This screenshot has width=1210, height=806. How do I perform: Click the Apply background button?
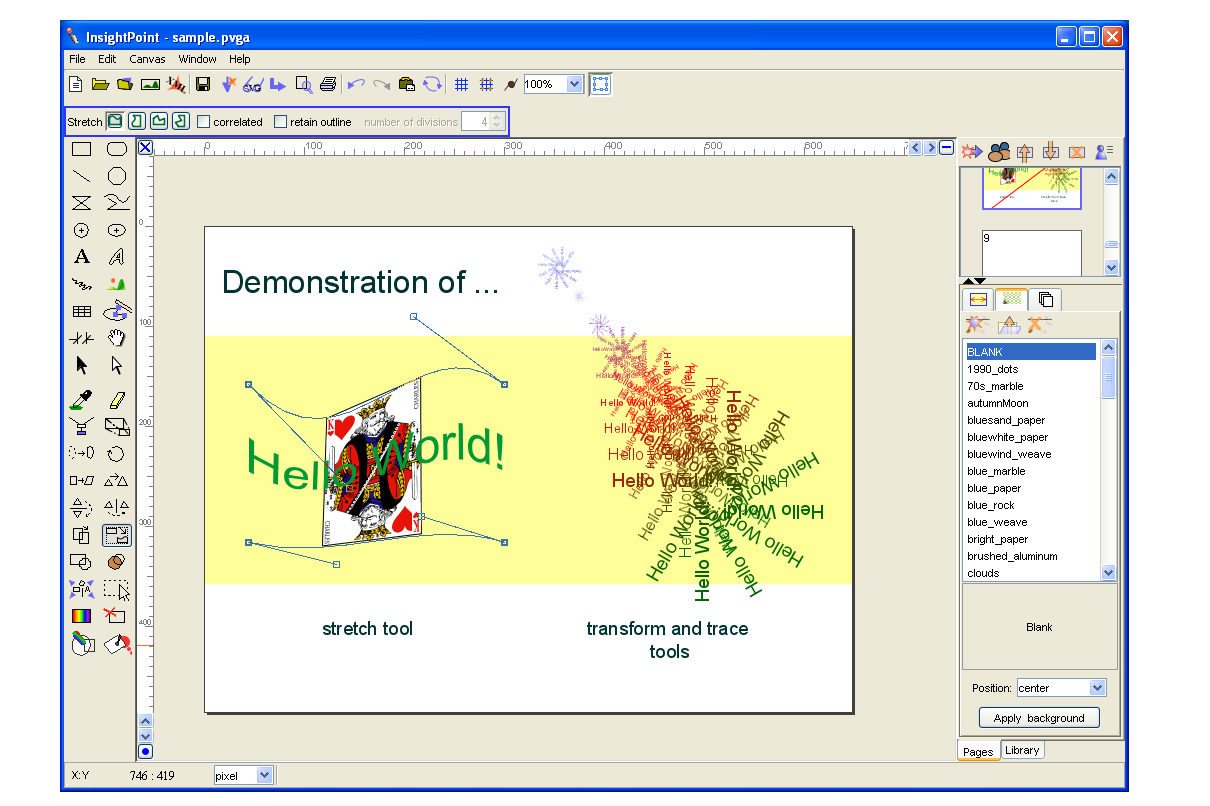click(1039, 718)
